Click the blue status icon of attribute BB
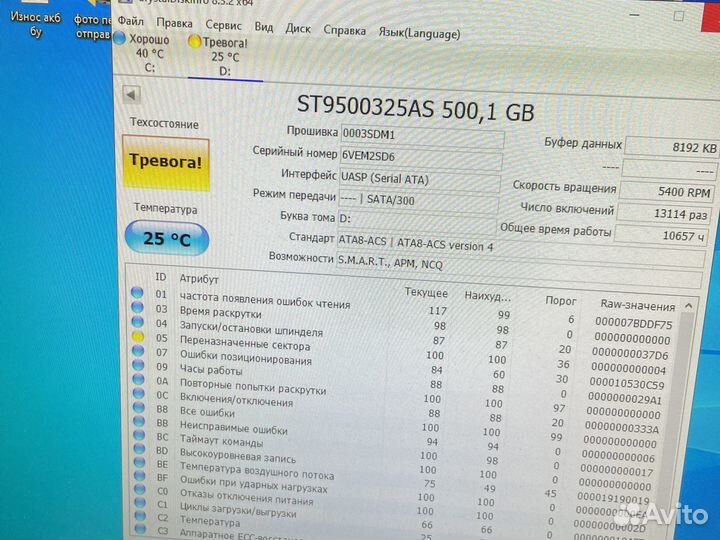 139,421
